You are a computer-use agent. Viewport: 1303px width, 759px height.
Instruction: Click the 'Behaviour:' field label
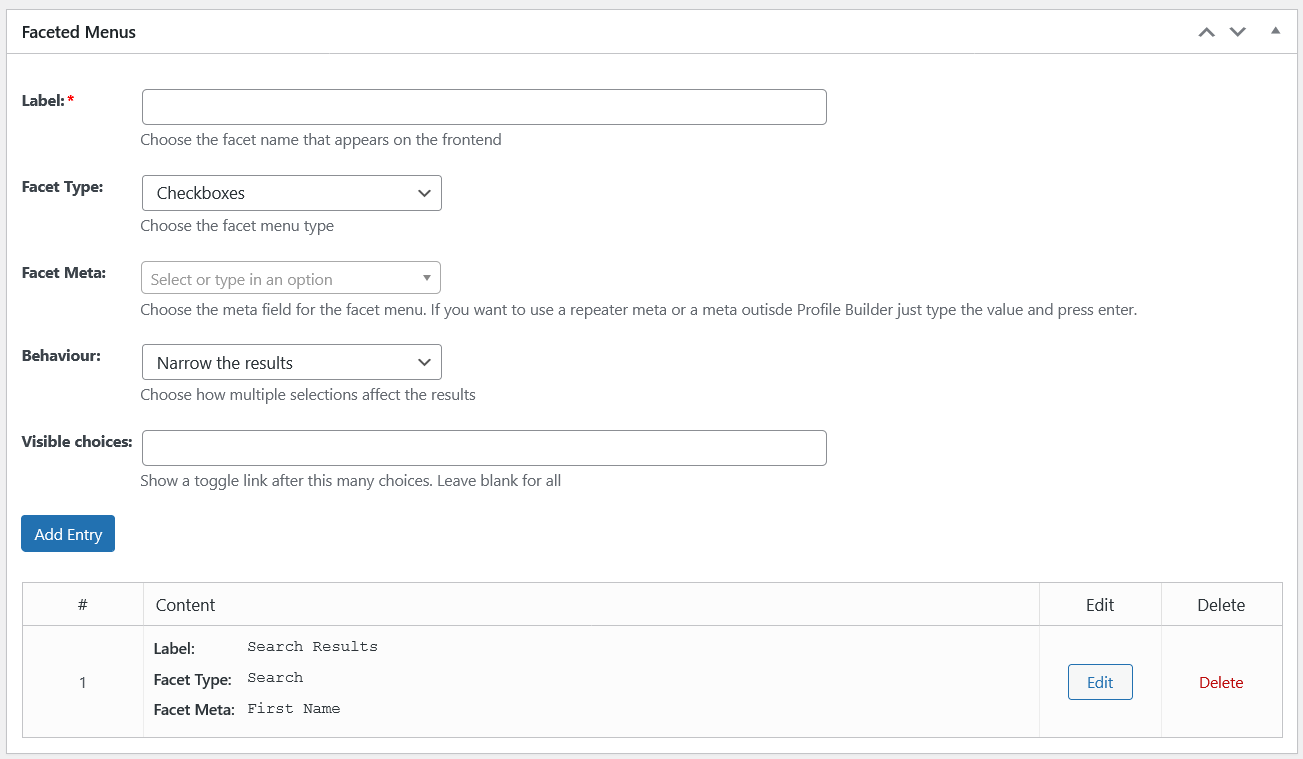pyautogui.click(x=61, y=356)
